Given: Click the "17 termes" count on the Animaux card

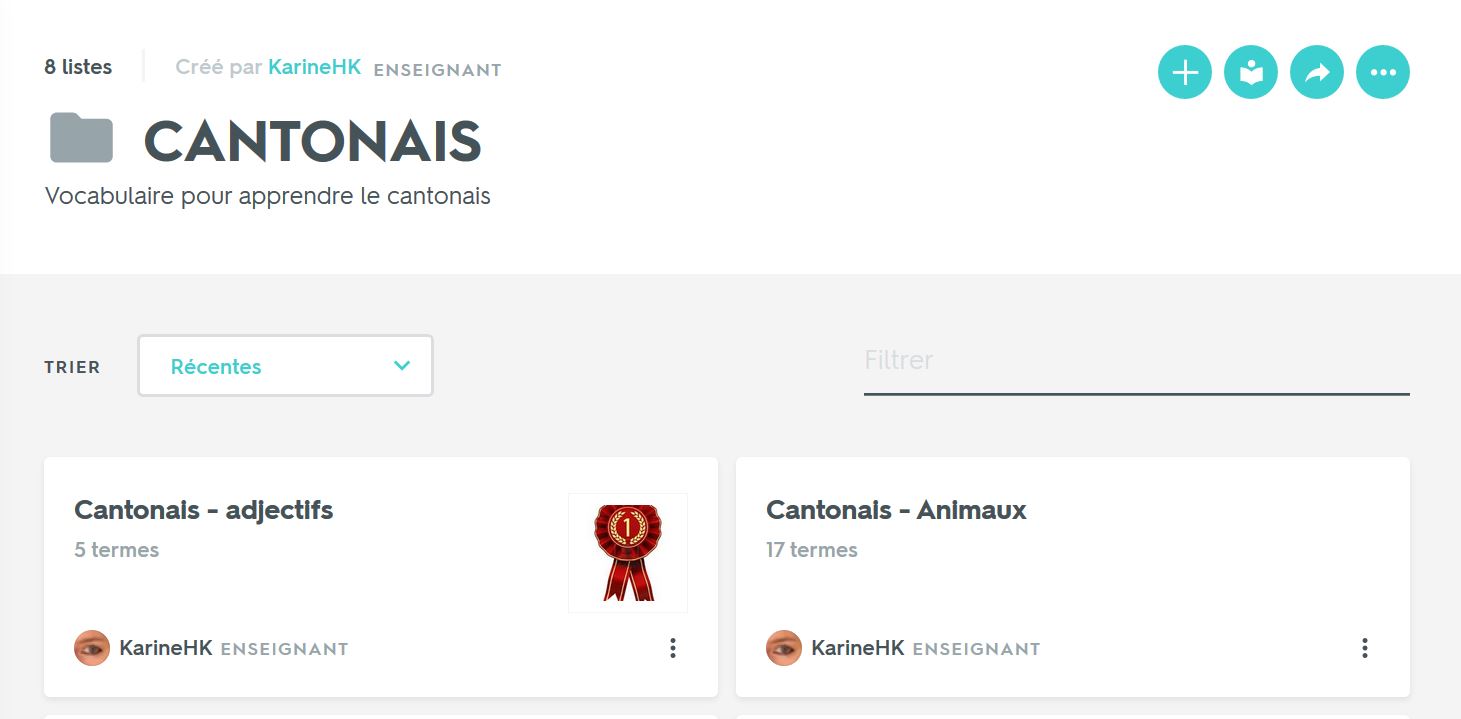Looking at the screenshot, I should click(x=812, y=550).
